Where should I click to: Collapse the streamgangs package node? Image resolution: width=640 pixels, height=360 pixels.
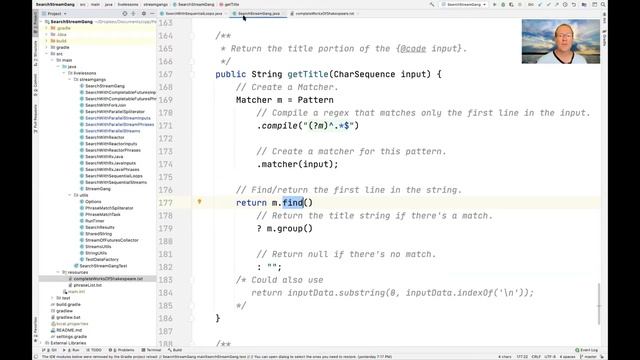[x=69, y=79]
